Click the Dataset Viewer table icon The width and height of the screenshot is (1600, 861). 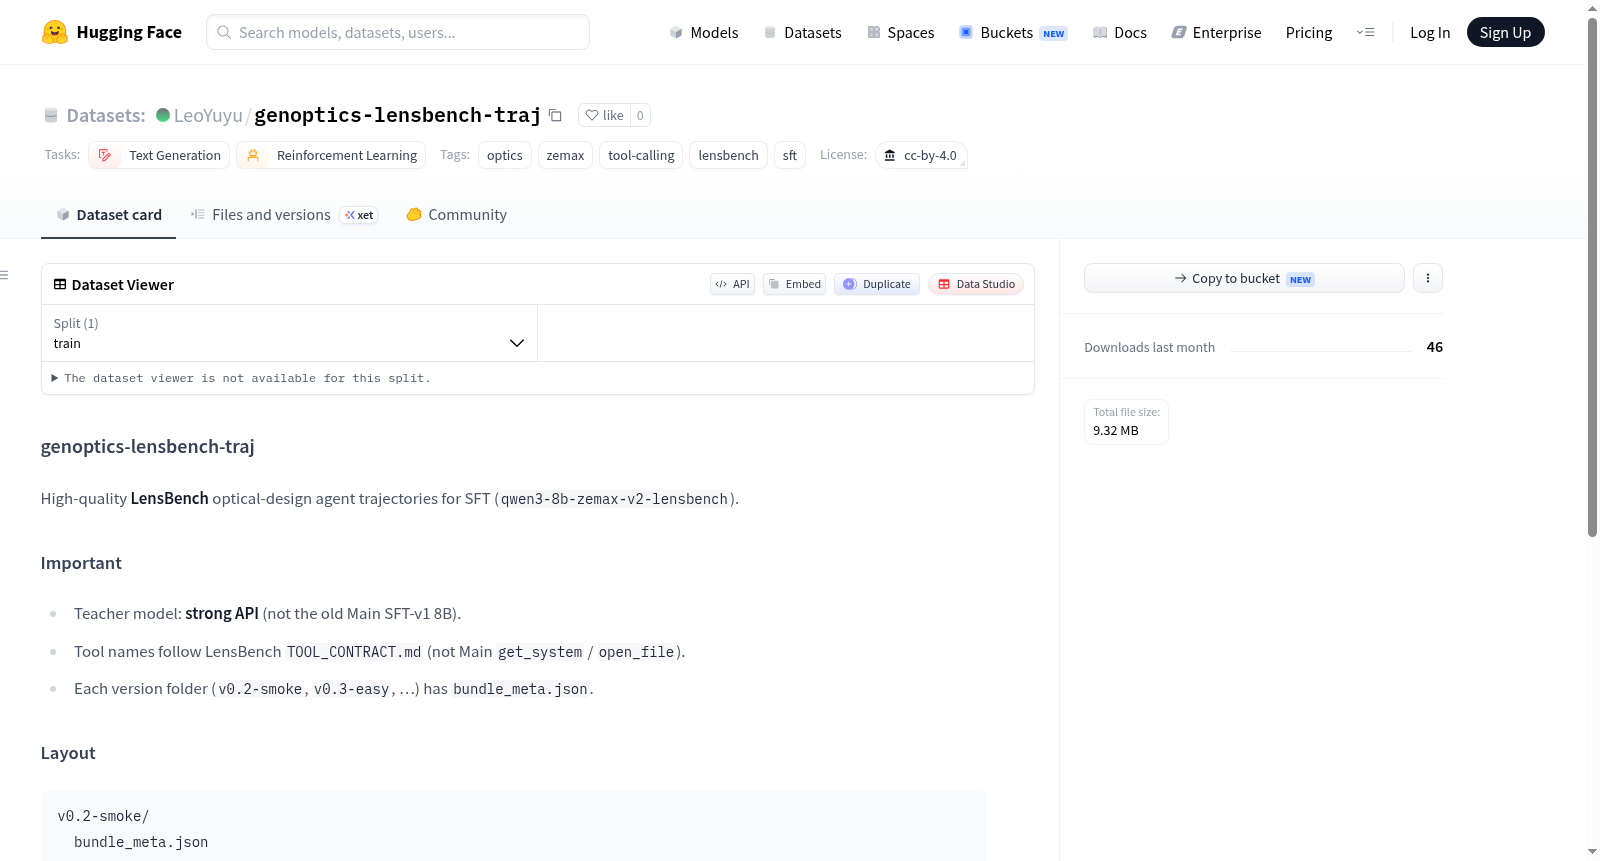pos(60,284)
